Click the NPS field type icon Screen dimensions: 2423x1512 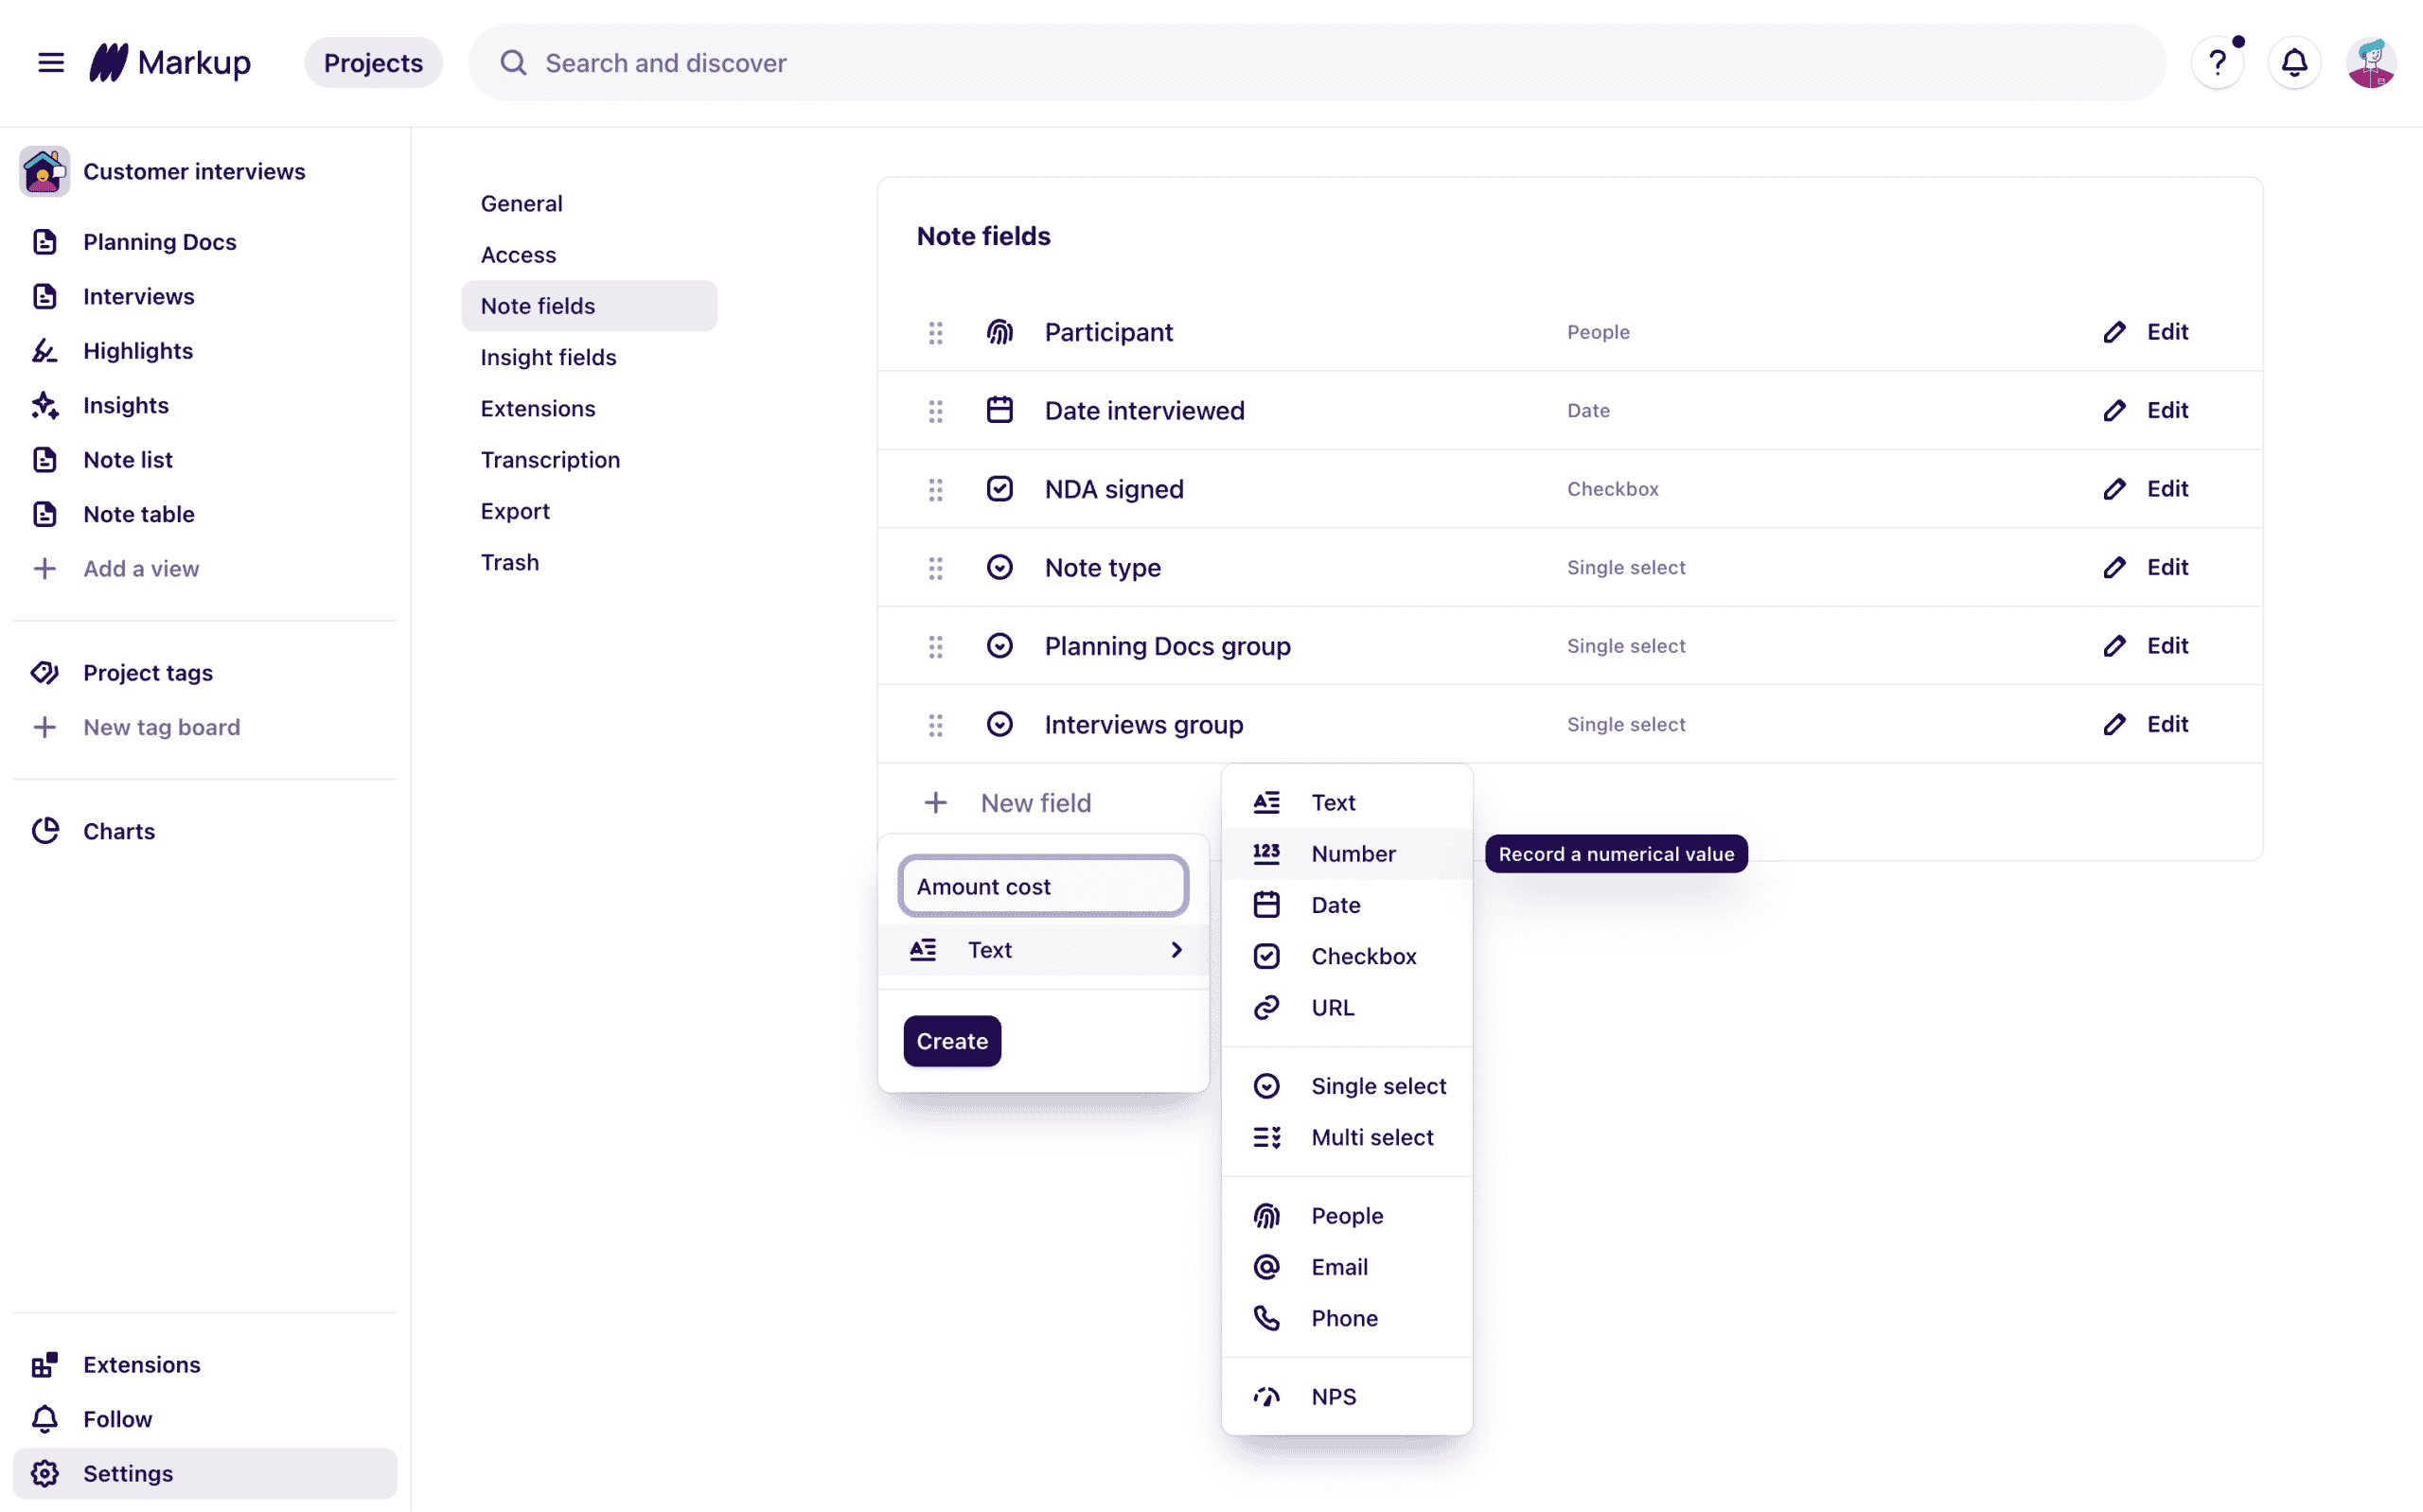[x=1270, y=1396]
